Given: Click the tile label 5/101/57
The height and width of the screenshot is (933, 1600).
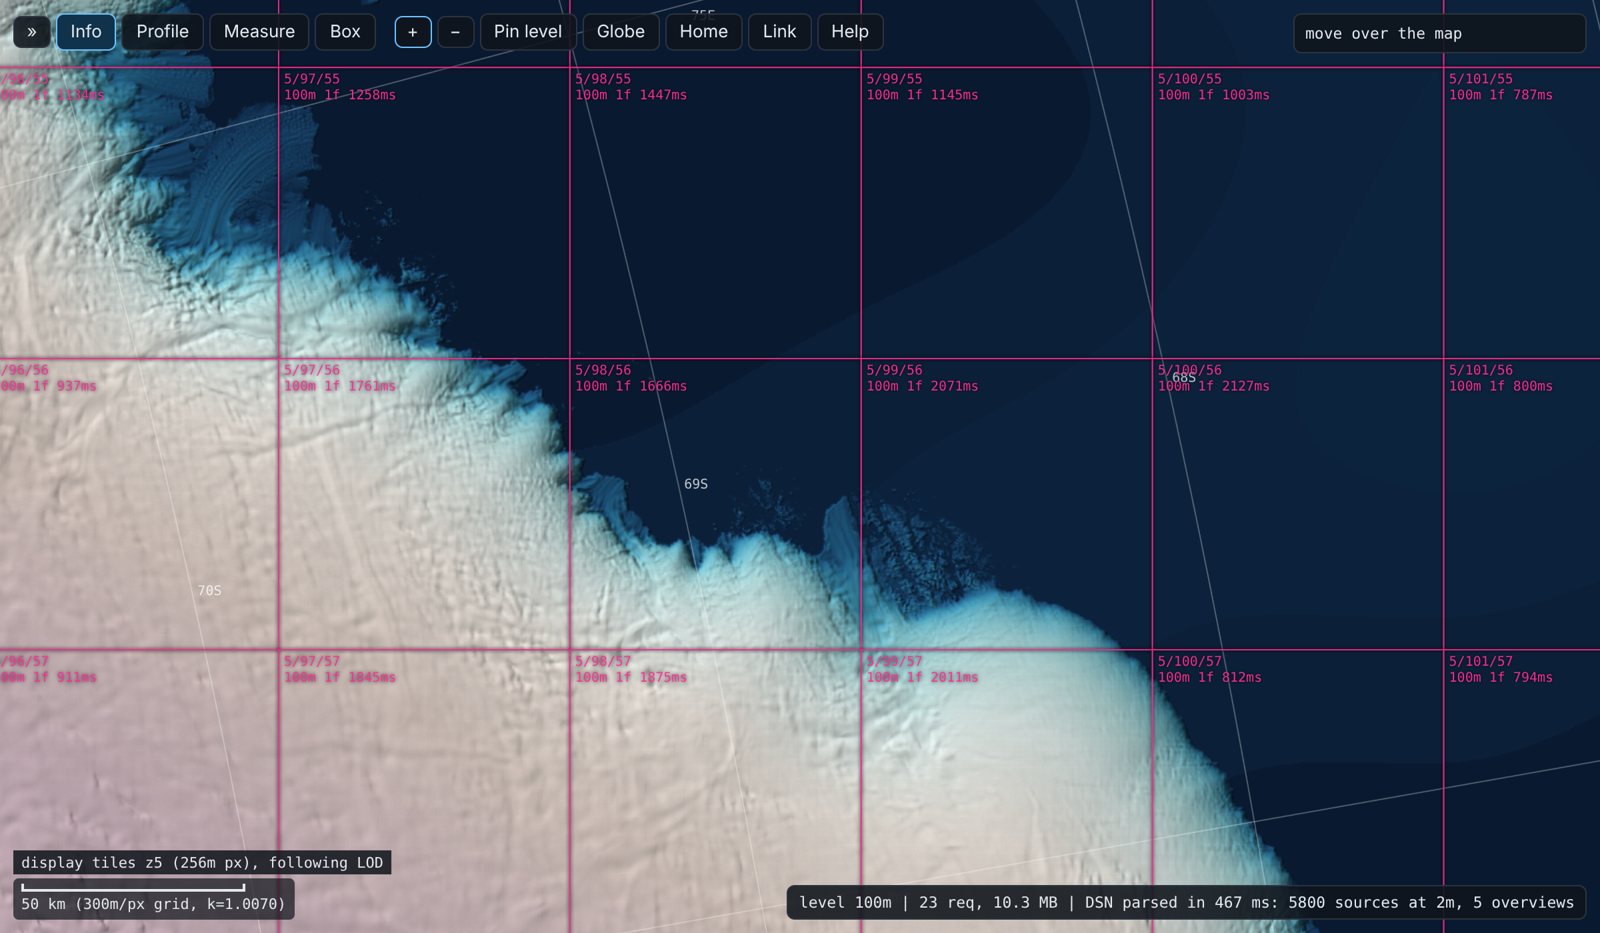Looking at the screenshot, I should pyautogui.click(x=1481, y=661).
